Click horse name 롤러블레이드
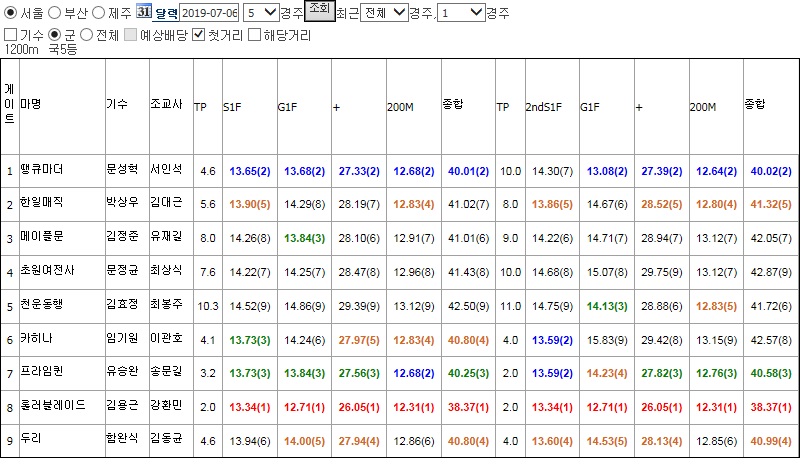This screenshot has height=465, width=809. tap(53, 405)
